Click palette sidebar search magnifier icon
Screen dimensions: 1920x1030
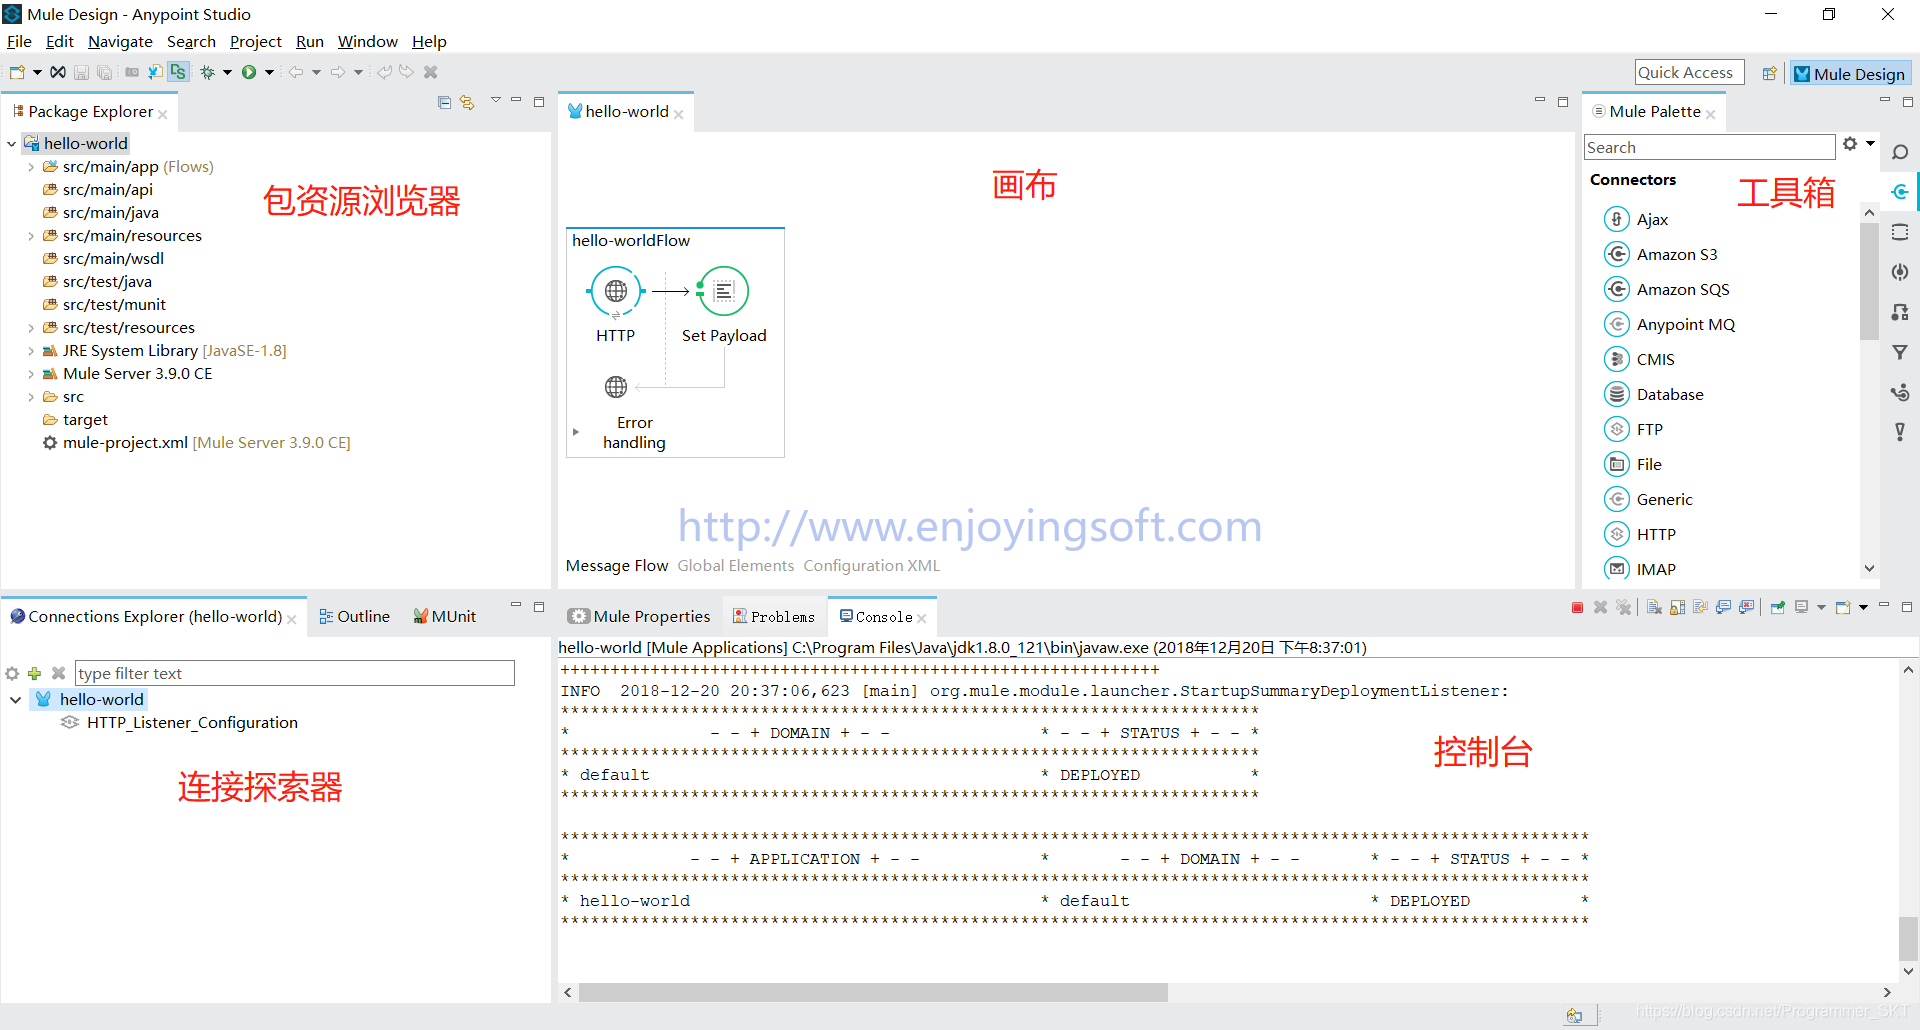[x=1900, y=152]
